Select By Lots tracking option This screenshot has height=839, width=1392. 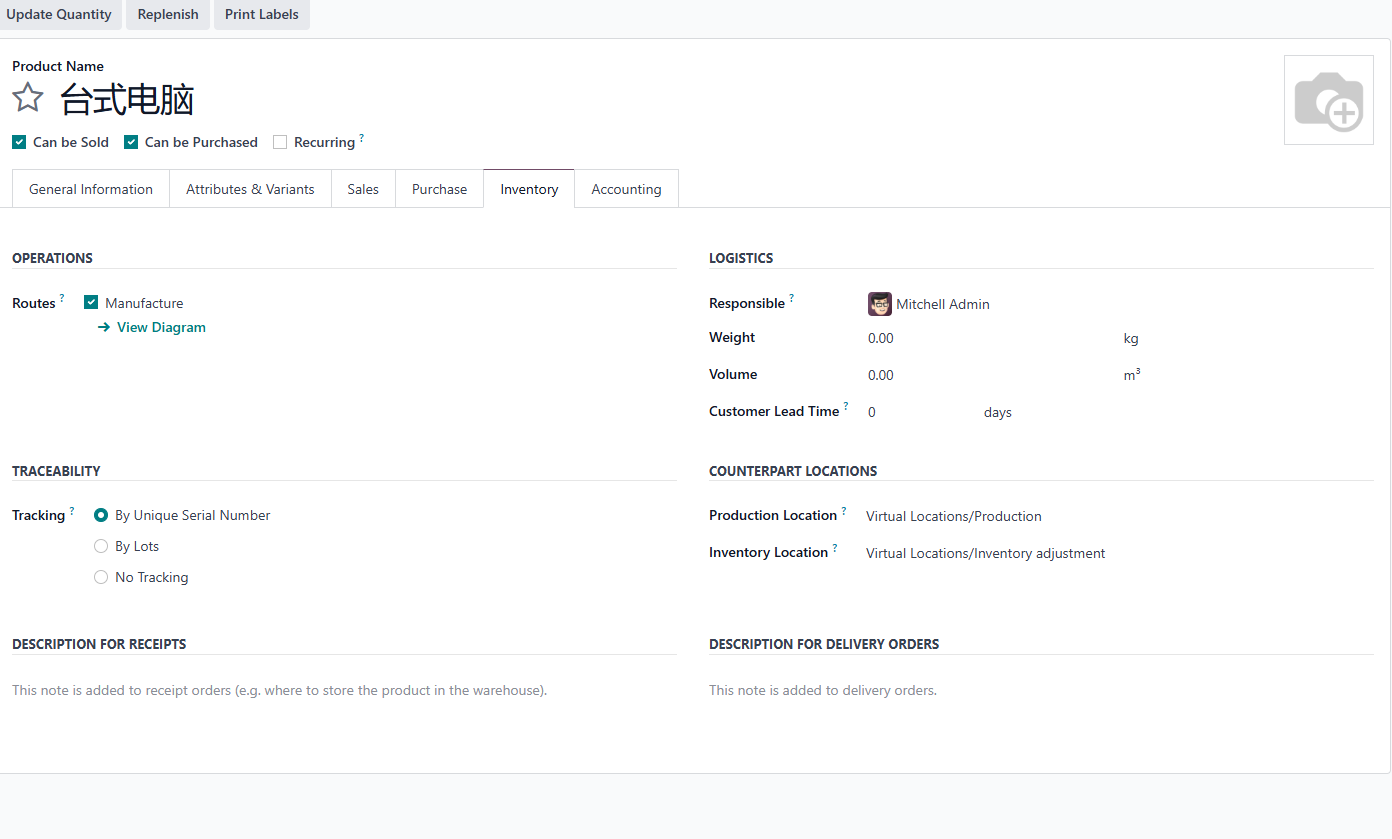(101, 546)
